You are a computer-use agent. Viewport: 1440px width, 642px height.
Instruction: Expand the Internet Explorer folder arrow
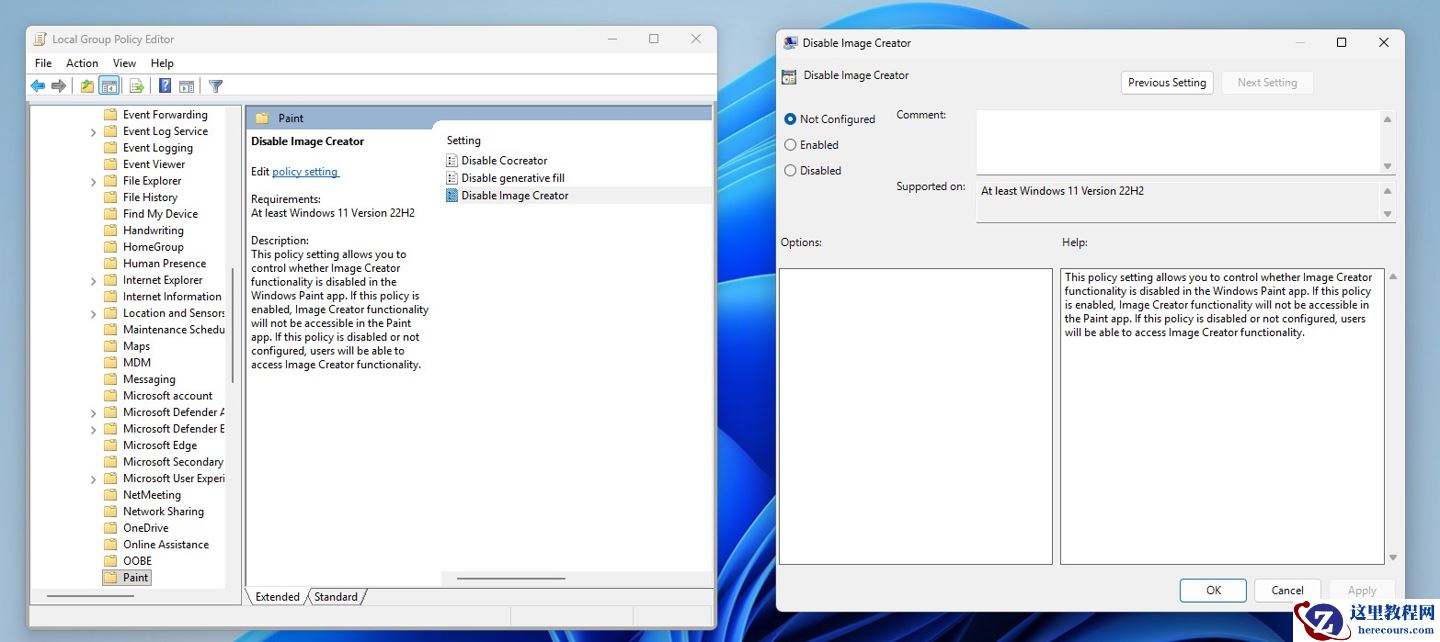coord(93,281)
